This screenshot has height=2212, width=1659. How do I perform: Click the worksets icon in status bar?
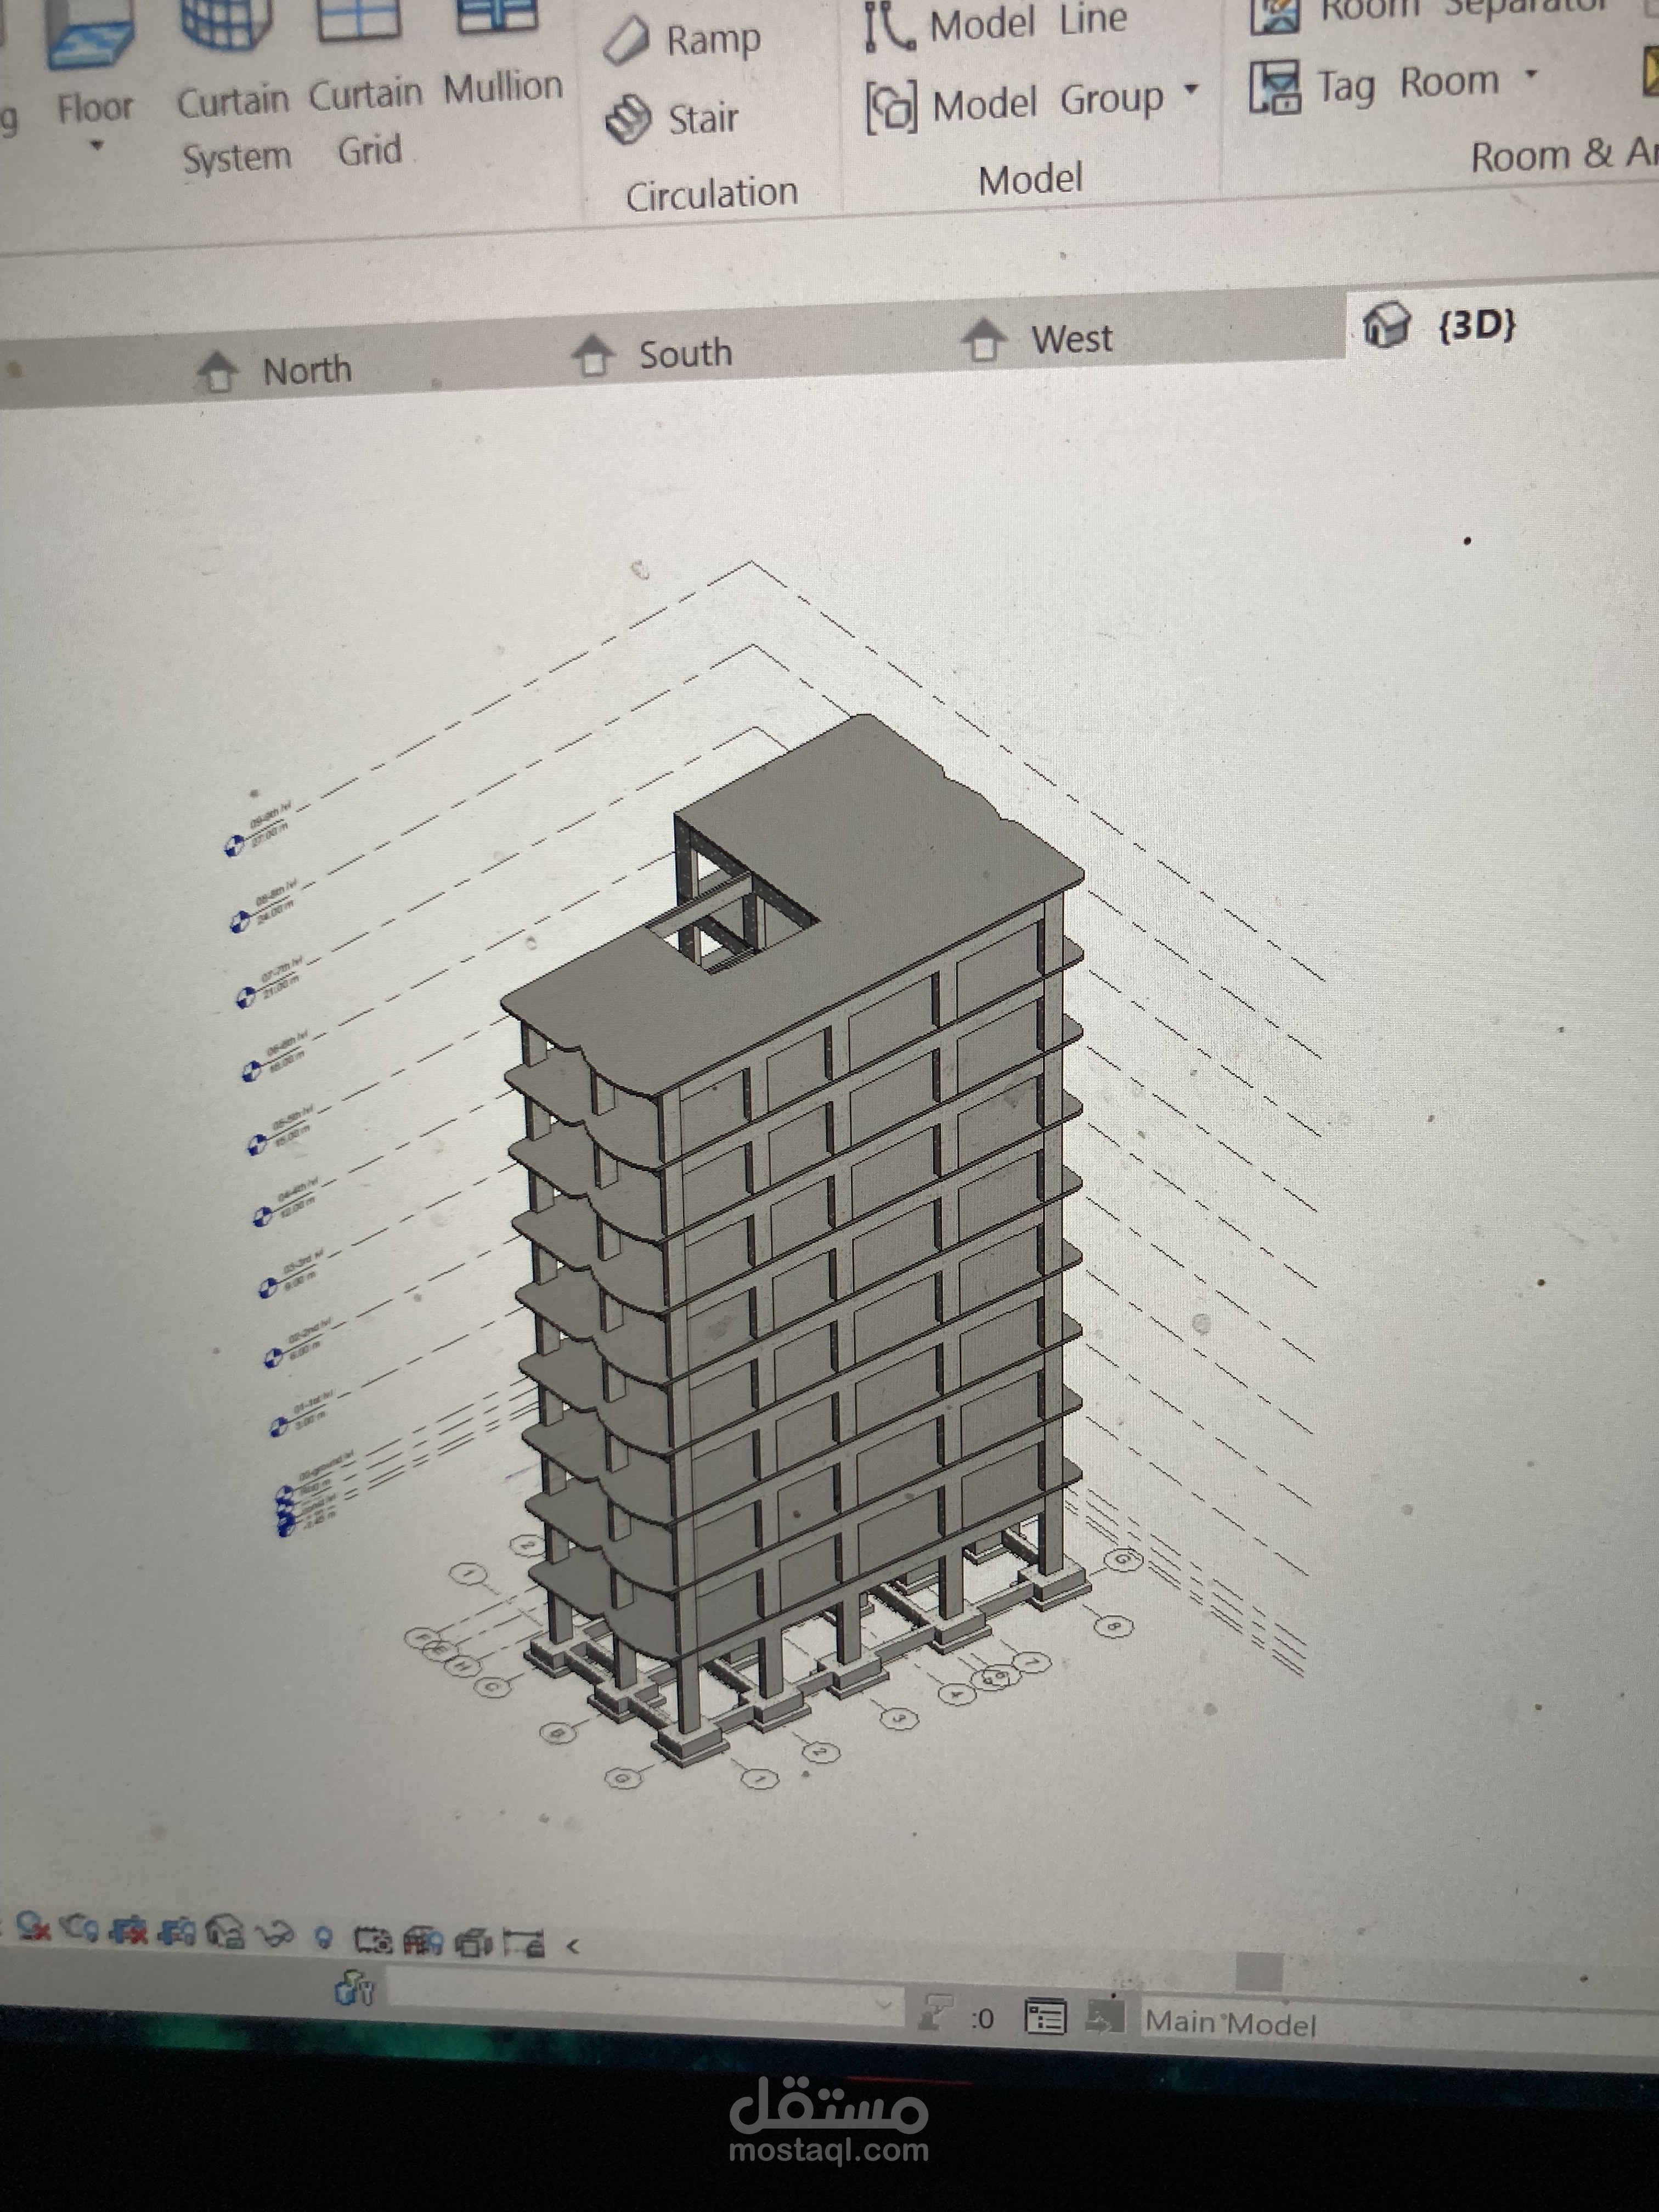coord(354,1988)
